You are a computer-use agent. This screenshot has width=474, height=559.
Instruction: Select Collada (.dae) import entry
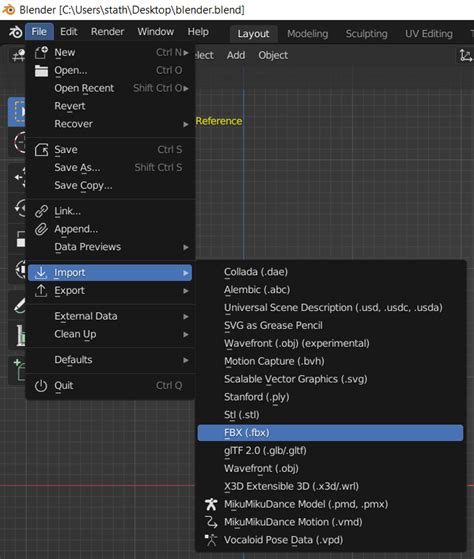[330, 272]
